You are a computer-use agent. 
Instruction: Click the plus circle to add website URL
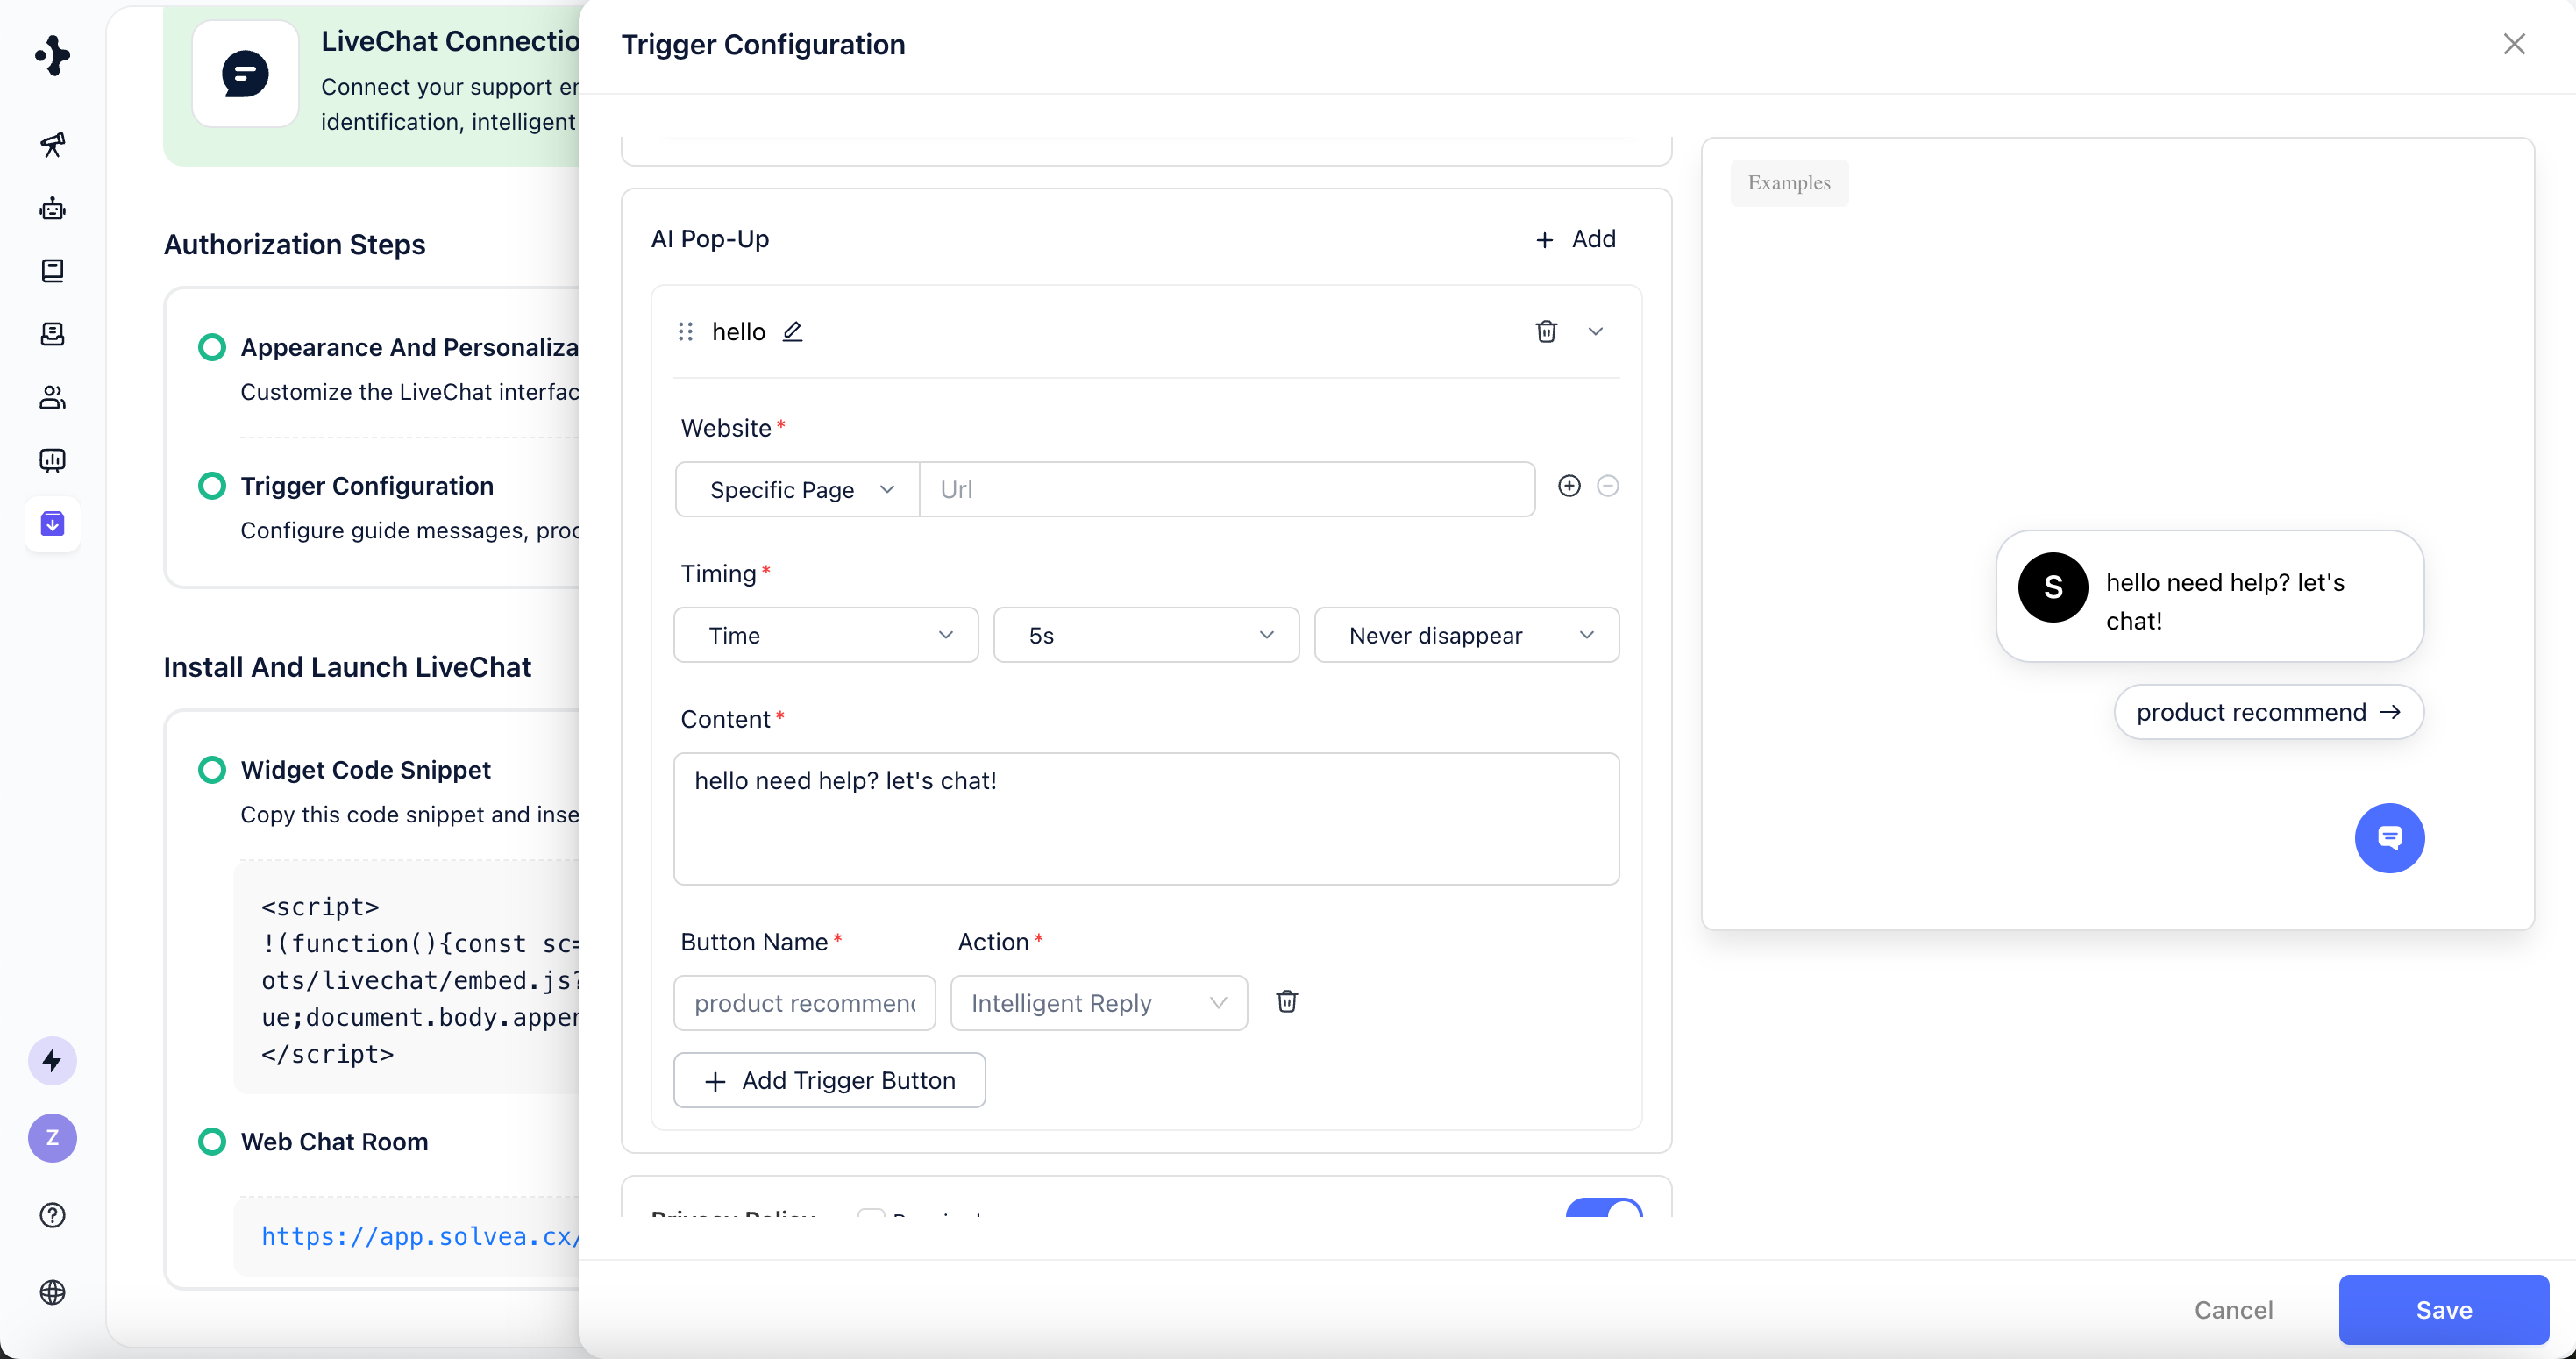pyautogui.click(x=1569, y=486)
